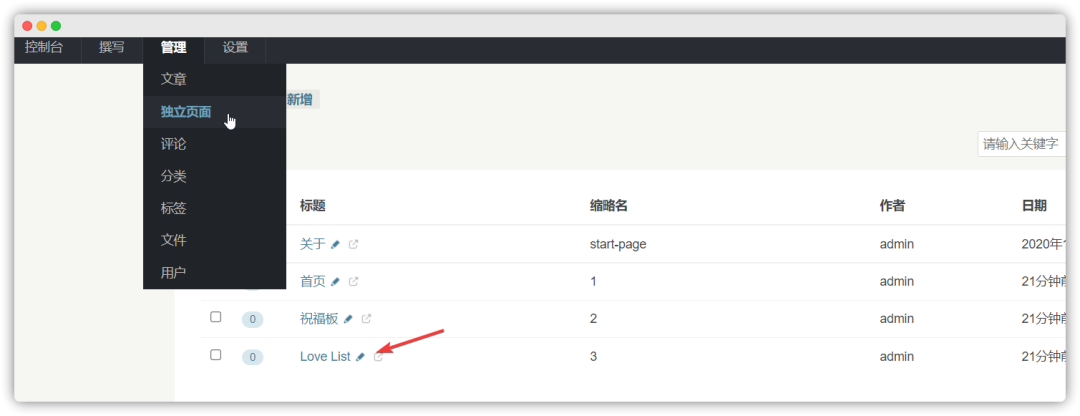This screenshot has height=416, width=1080.
Task: Open the 撰写 menu in the top bar
Action: click(112, 48)
